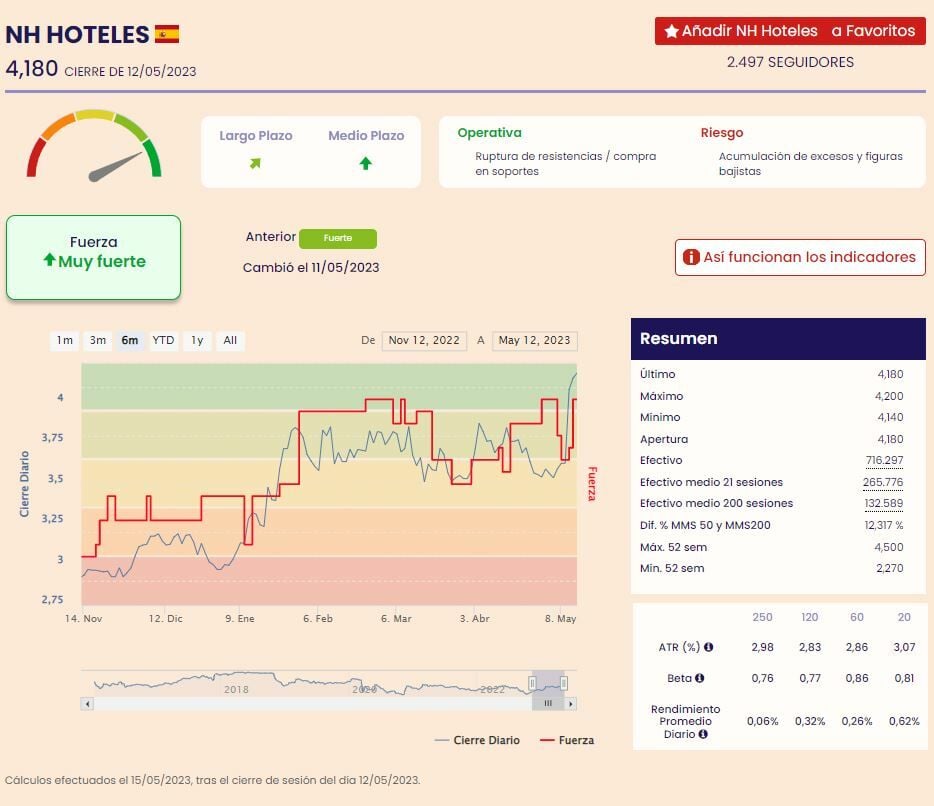Open 'Así funcionan los indicadores' explanation
The width and height of the screenshot is (934, 806).
(x=799, y=257)
